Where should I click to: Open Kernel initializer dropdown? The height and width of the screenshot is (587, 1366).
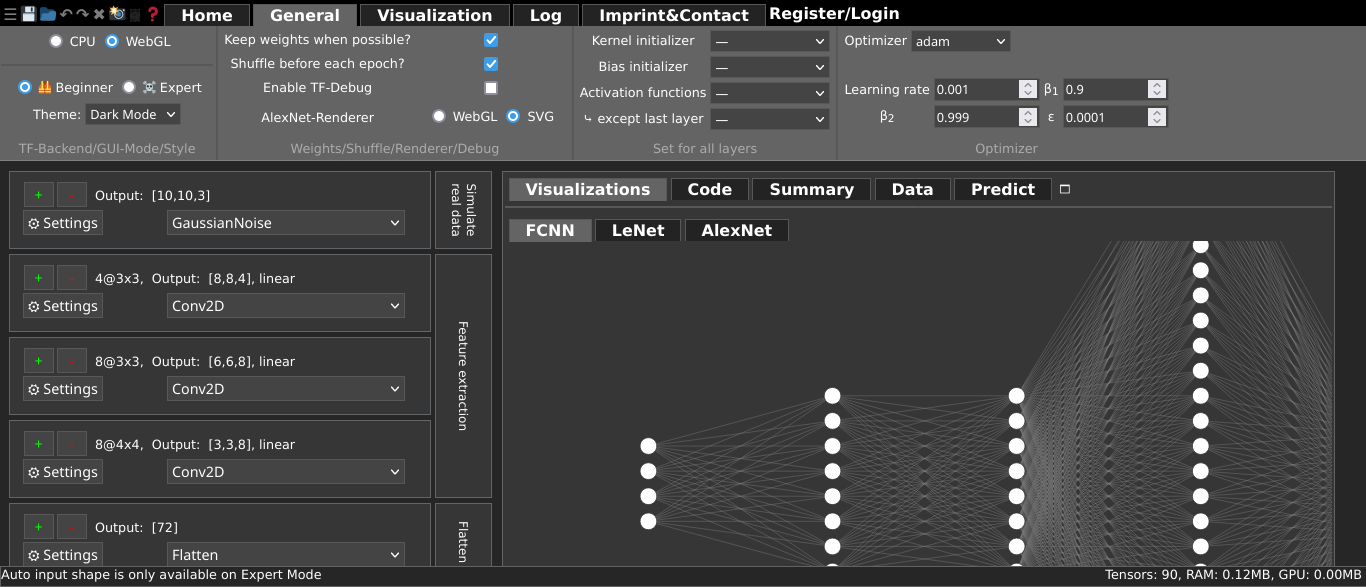pyautogui.click(x=770, y=41)
